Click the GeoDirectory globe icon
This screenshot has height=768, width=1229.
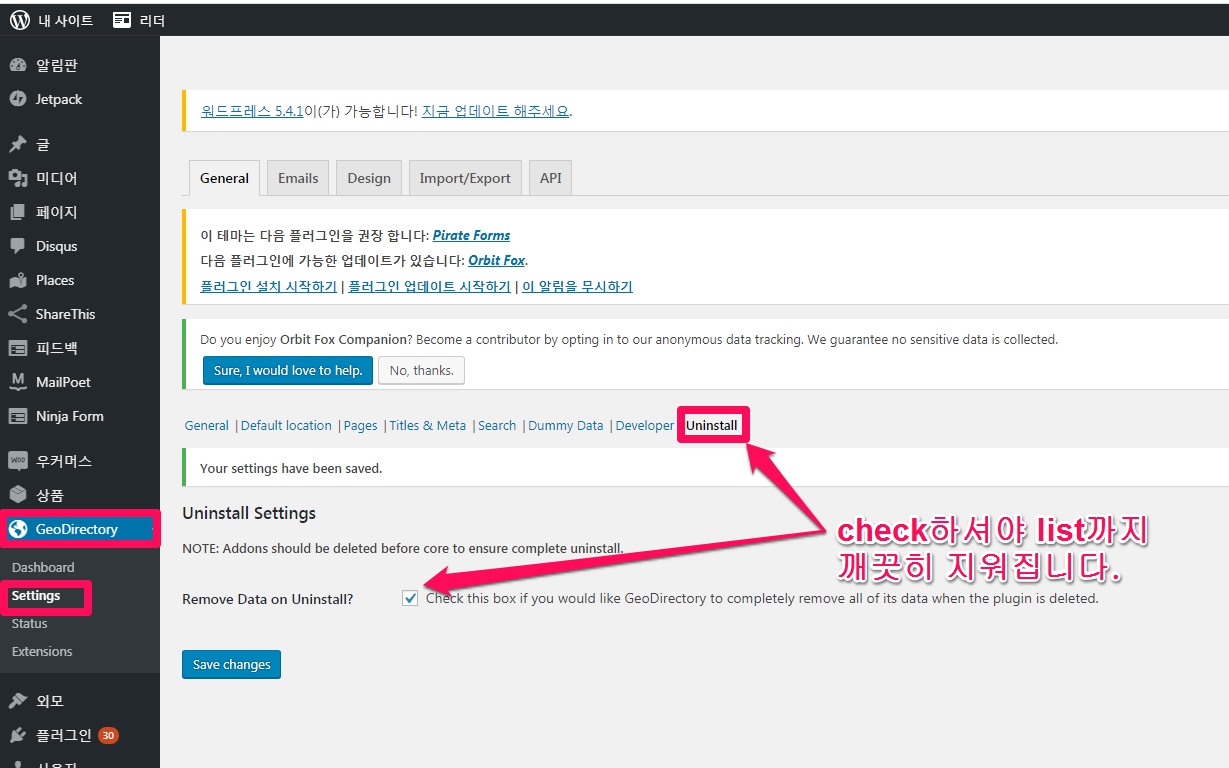point(18,529)
